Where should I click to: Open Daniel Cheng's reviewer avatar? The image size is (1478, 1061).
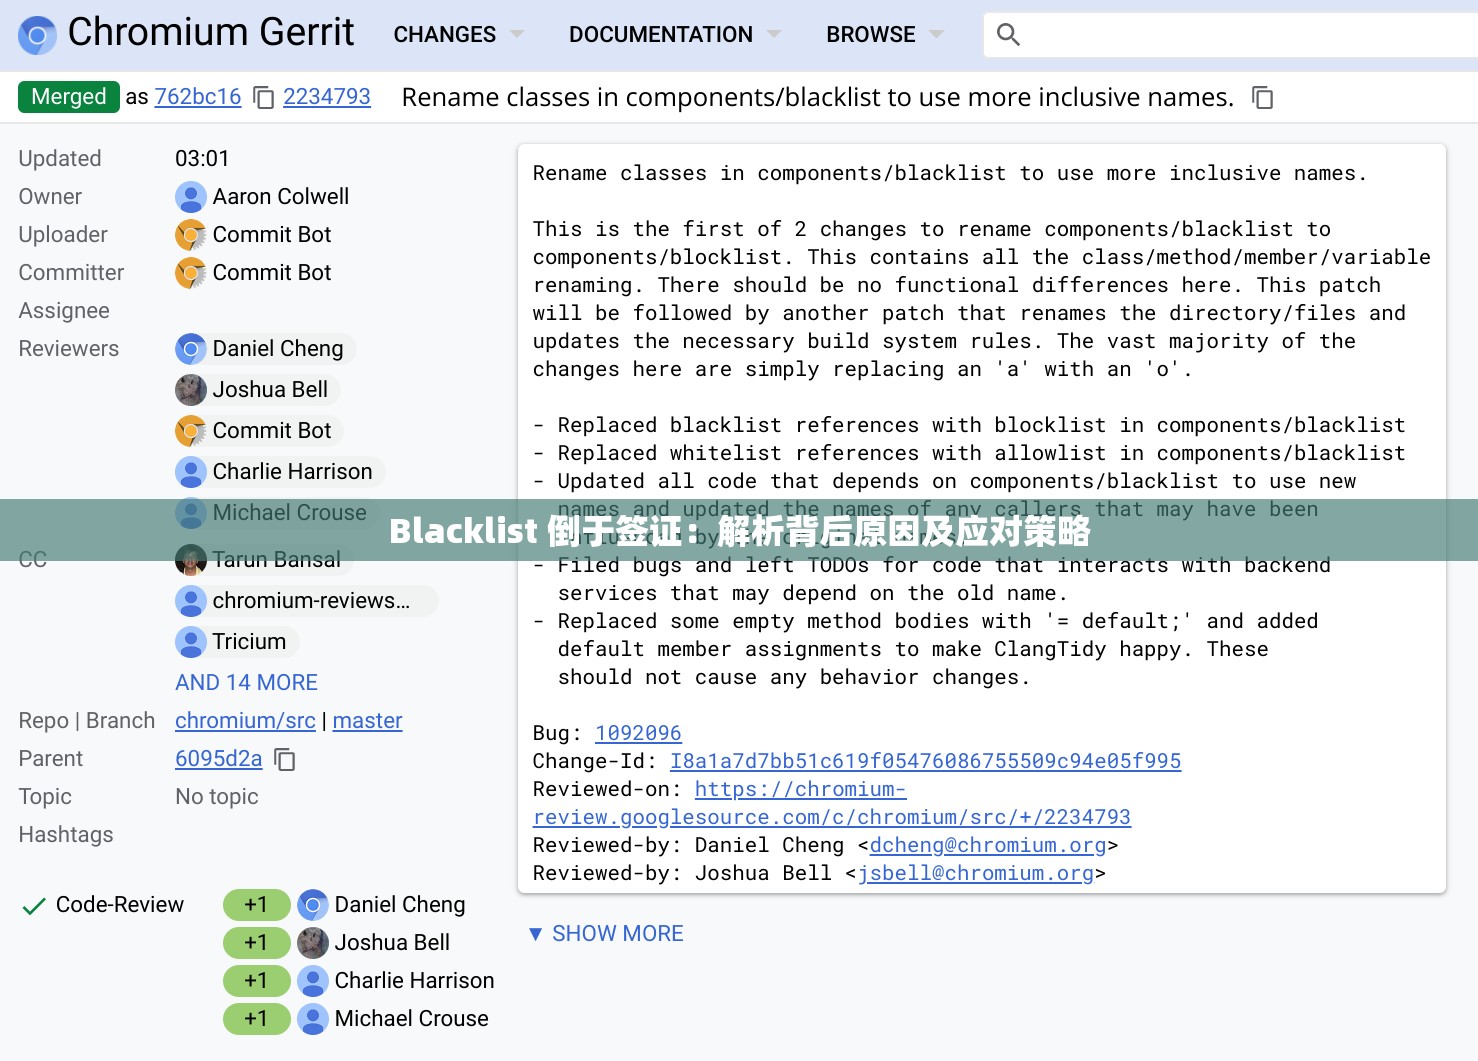click(x=190, y=348)
